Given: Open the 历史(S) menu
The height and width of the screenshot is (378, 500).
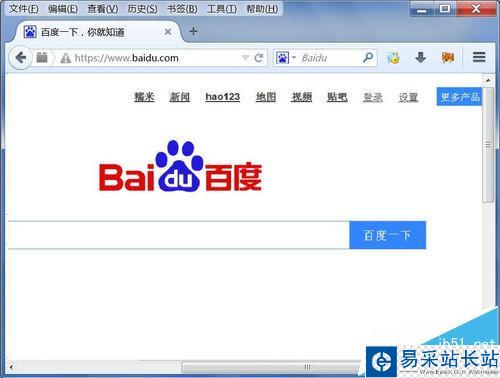Looking at the screenshot, I should [142, 8].
